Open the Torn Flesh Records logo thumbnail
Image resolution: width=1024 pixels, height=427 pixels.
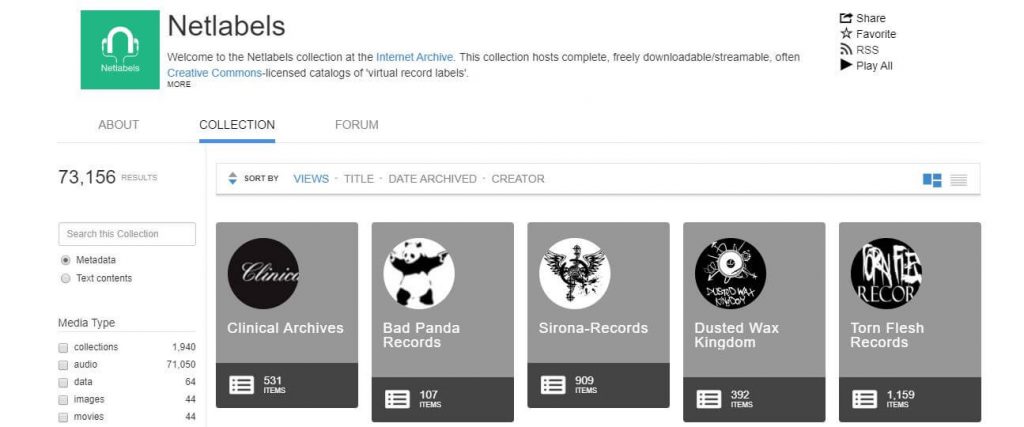(886, 274)
